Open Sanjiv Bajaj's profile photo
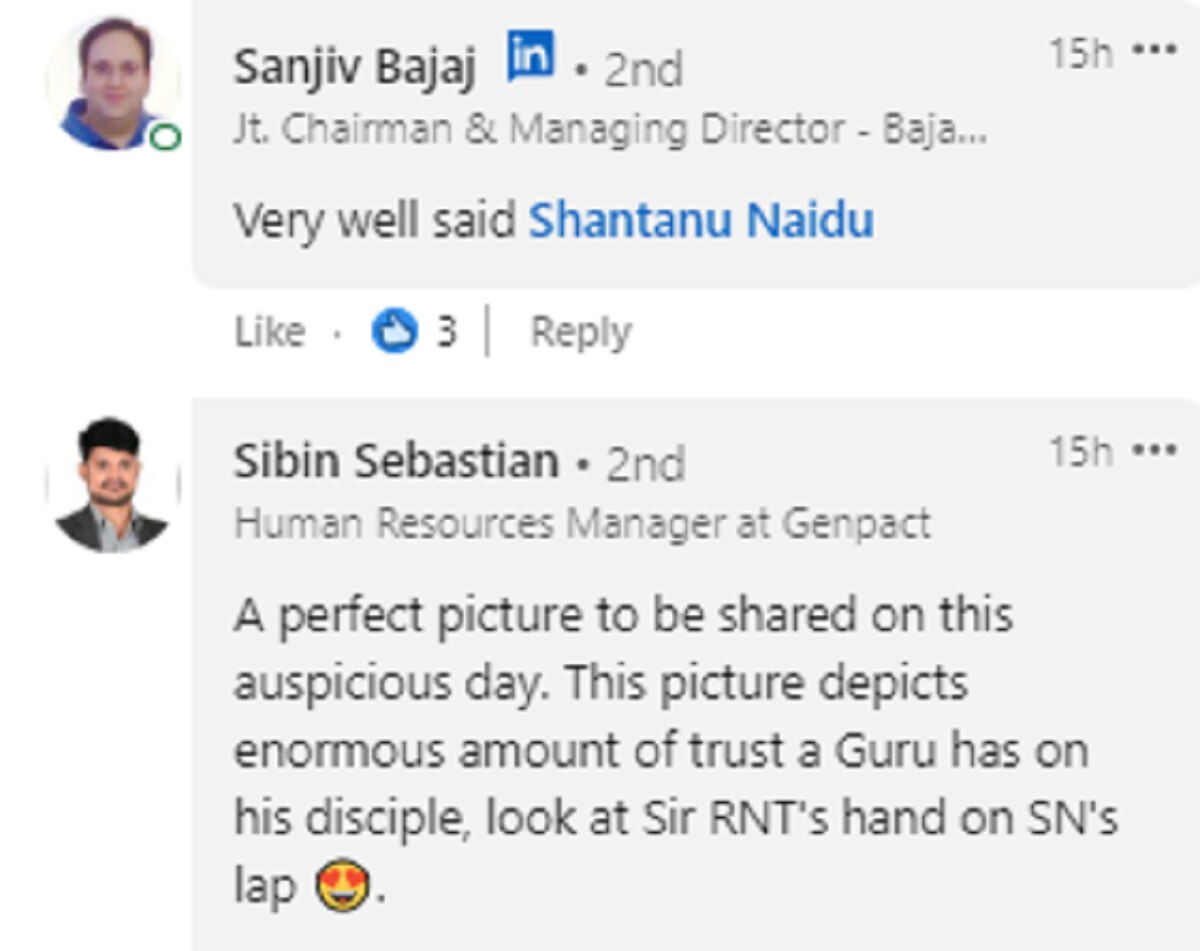This screenshot has height=951, width=1200. coord(112,84)
